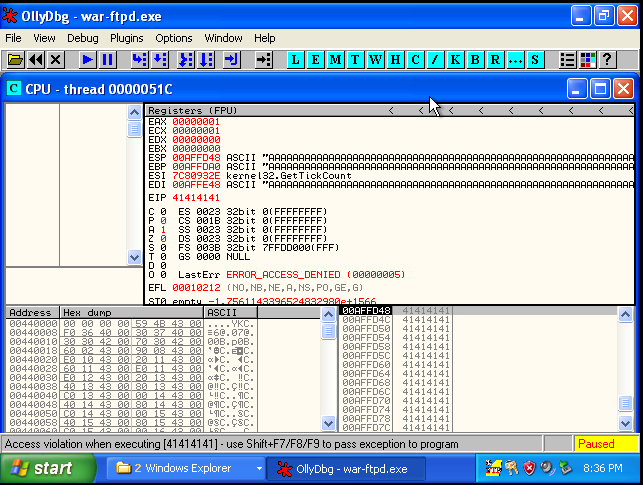
Task: Click Go to address arrow icon
Action: (264, 60)
